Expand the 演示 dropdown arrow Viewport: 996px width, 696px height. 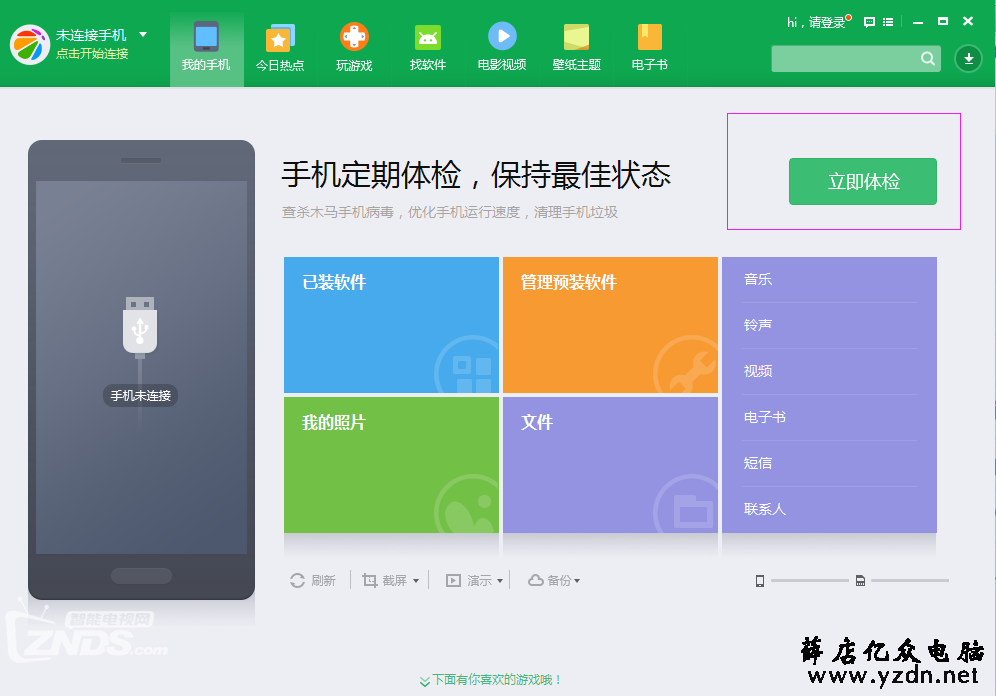500,581
